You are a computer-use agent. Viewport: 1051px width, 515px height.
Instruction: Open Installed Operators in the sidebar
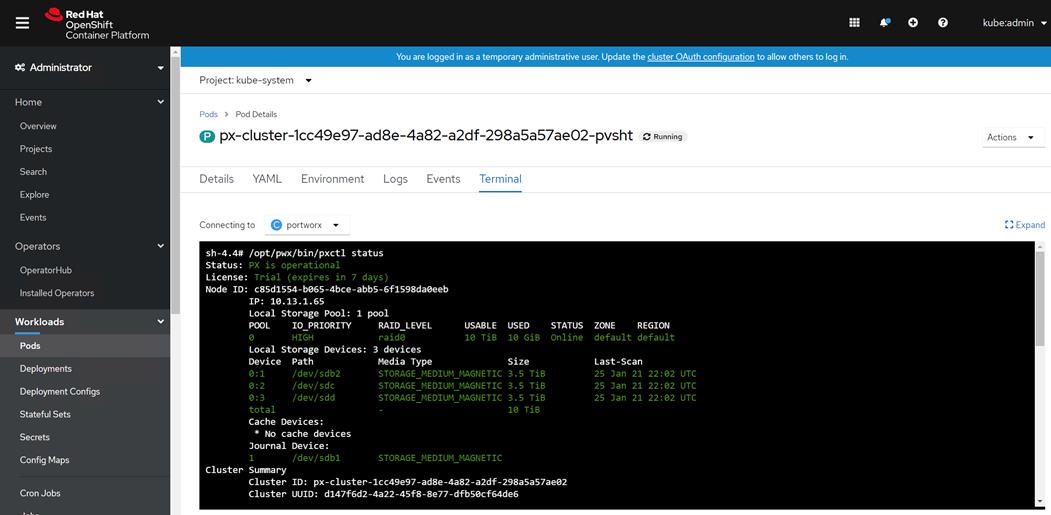[x=57, y=293]
